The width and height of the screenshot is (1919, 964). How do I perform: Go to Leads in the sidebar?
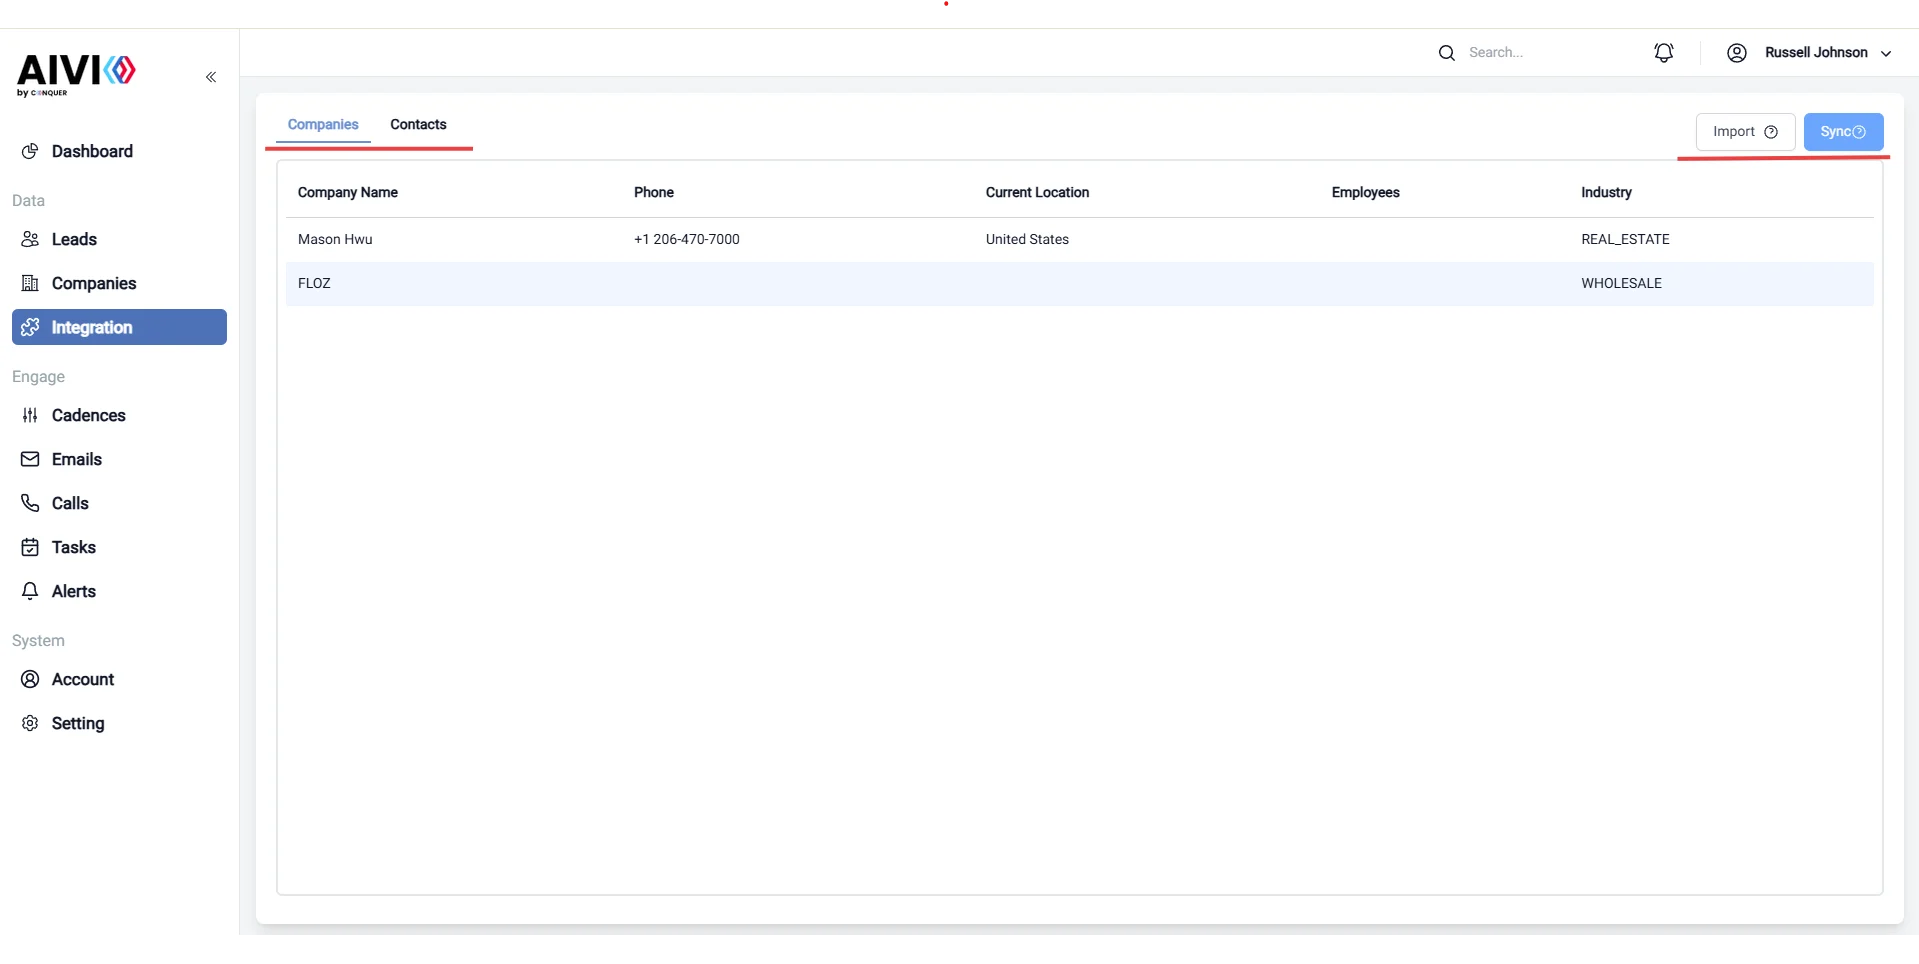[119, 239]
